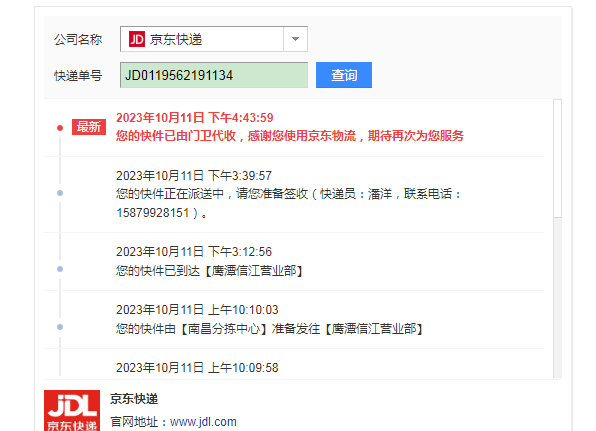This screenshot has height=431, width=596.
Task: Click the red latest timeline dot
Action: coord(60,128)
